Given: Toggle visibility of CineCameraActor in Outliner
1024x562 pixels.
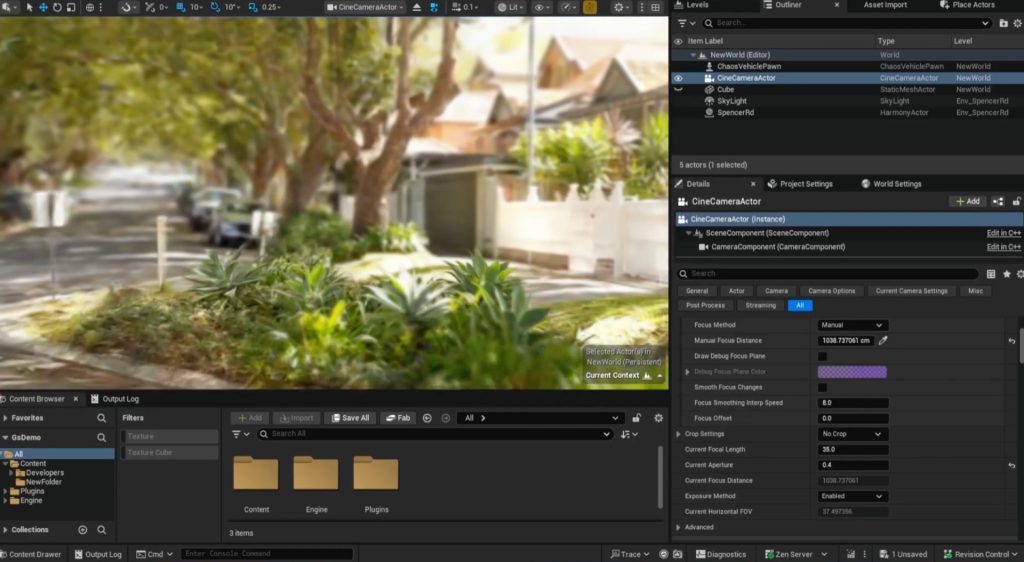Looking at the screenshot, I should [x=679, y=78].
